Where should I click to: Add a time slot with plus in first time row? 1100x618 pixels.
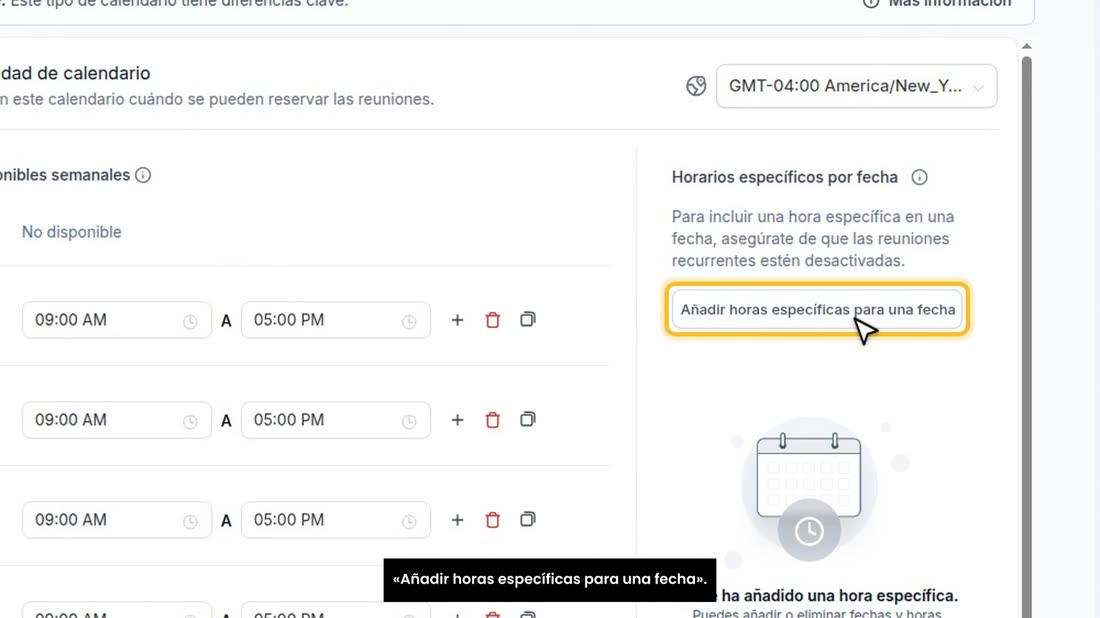click(x=457, y=320)
